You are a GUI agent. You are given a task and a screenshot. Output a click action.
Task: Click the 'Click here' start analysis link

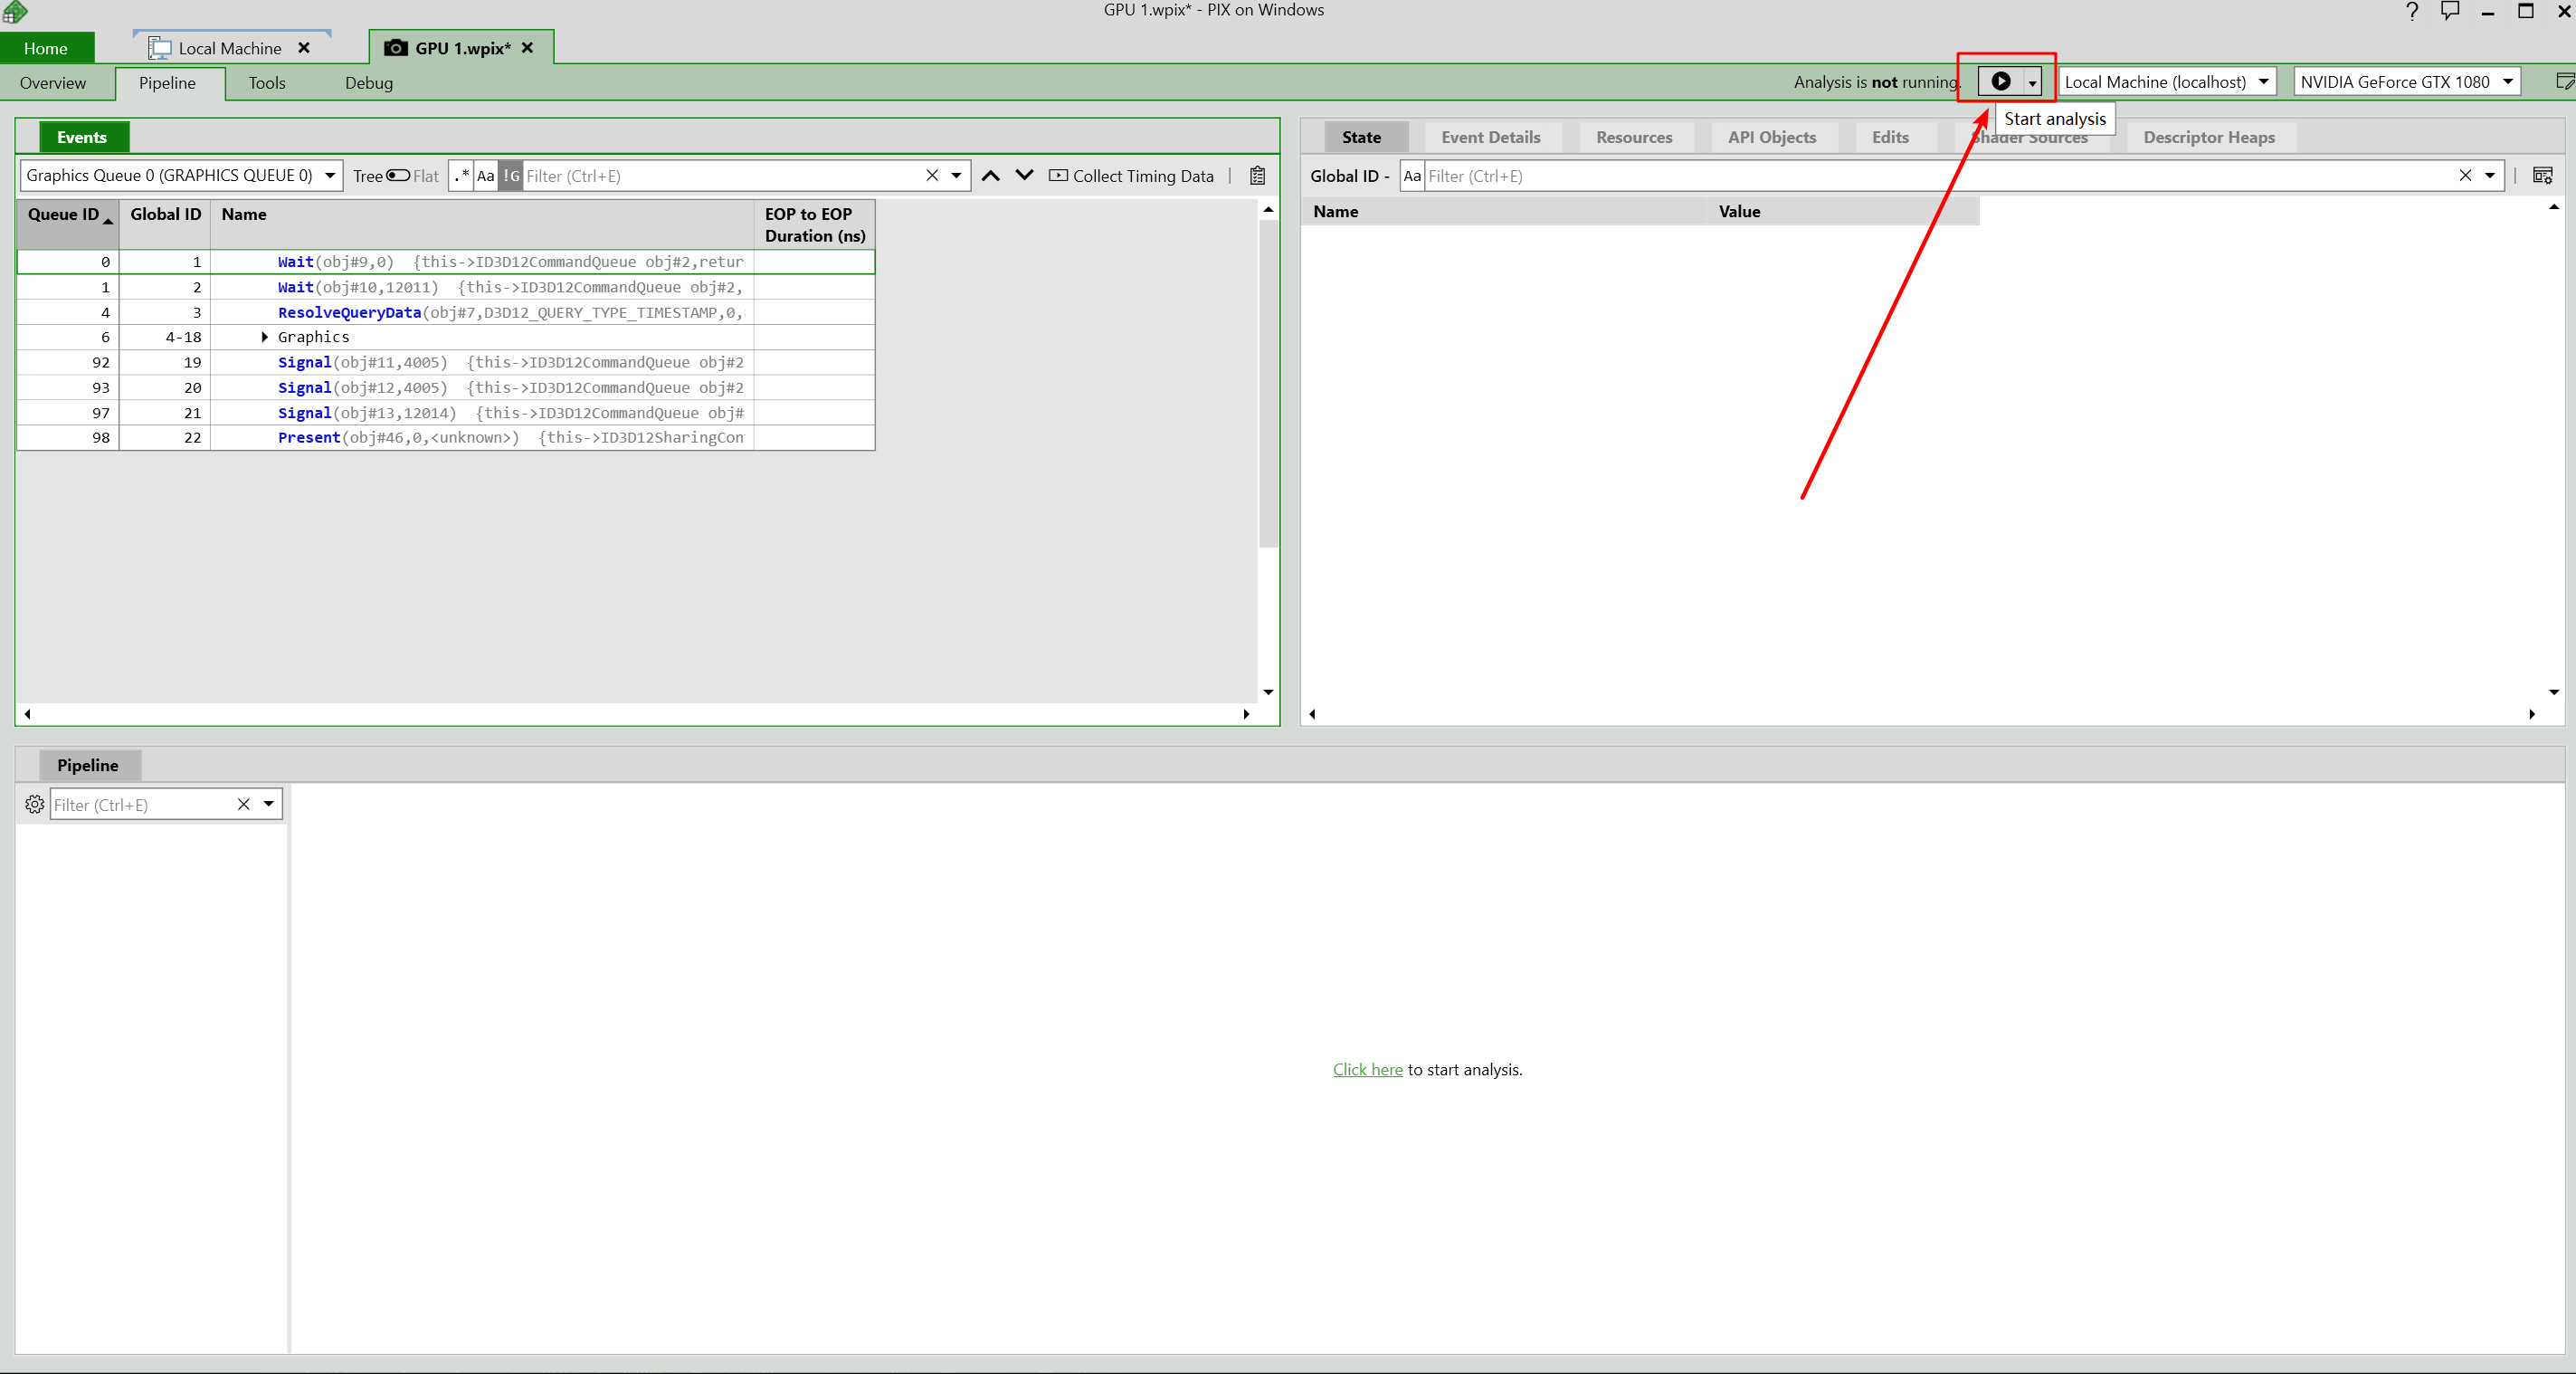coord(1367,1069)
